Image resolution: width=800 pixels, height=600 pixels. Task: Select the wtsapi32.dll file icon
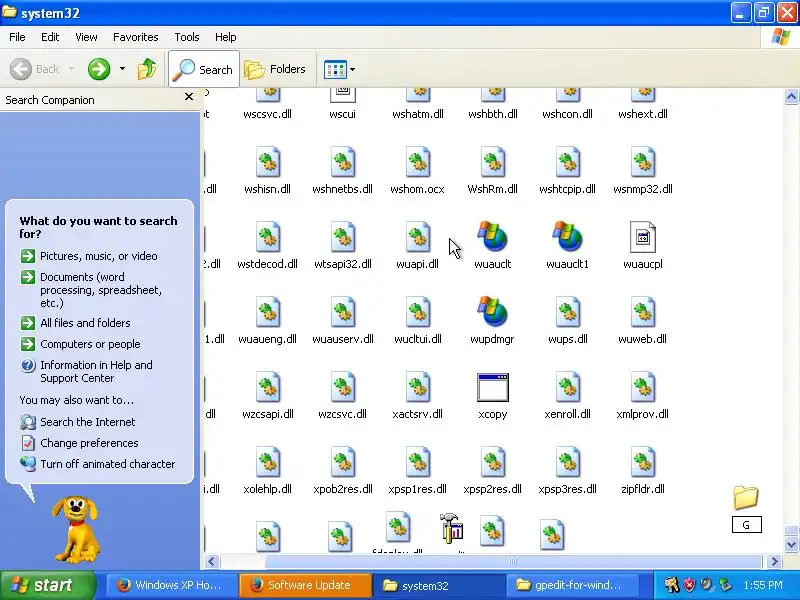(x=342, y=237)
